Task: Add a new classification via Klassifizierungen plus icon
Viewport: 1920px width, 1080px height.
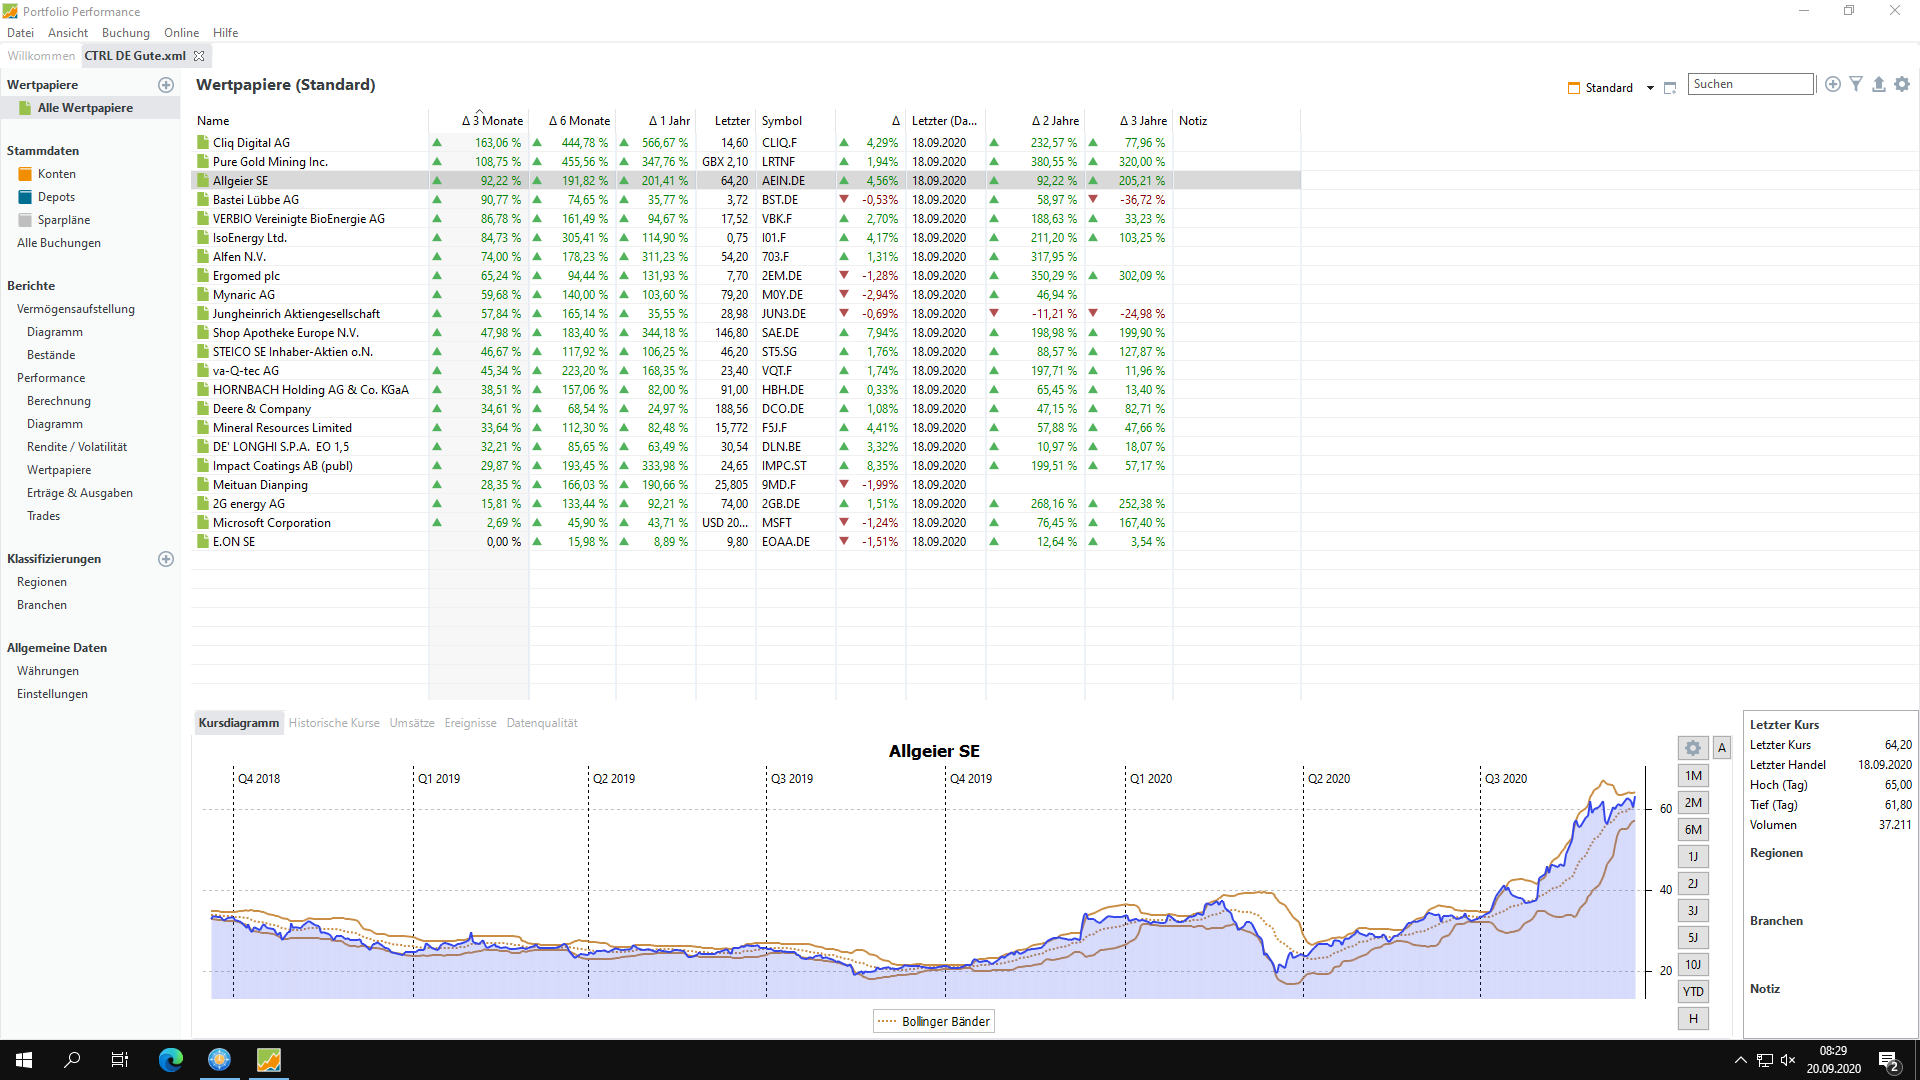Action: [x=166, y=559]
